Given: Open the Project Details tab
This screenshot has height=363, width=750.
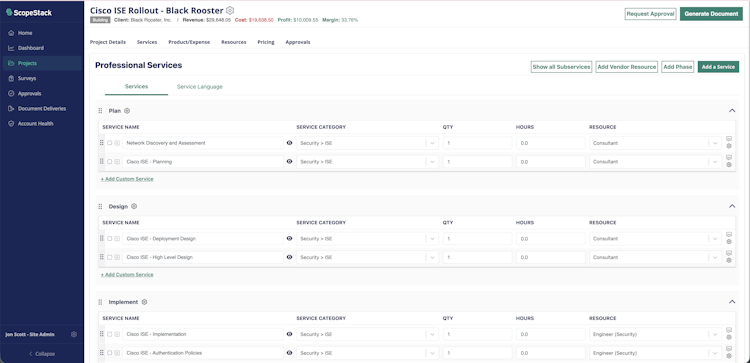Looking at the screenshot, I should coord(108,42).
